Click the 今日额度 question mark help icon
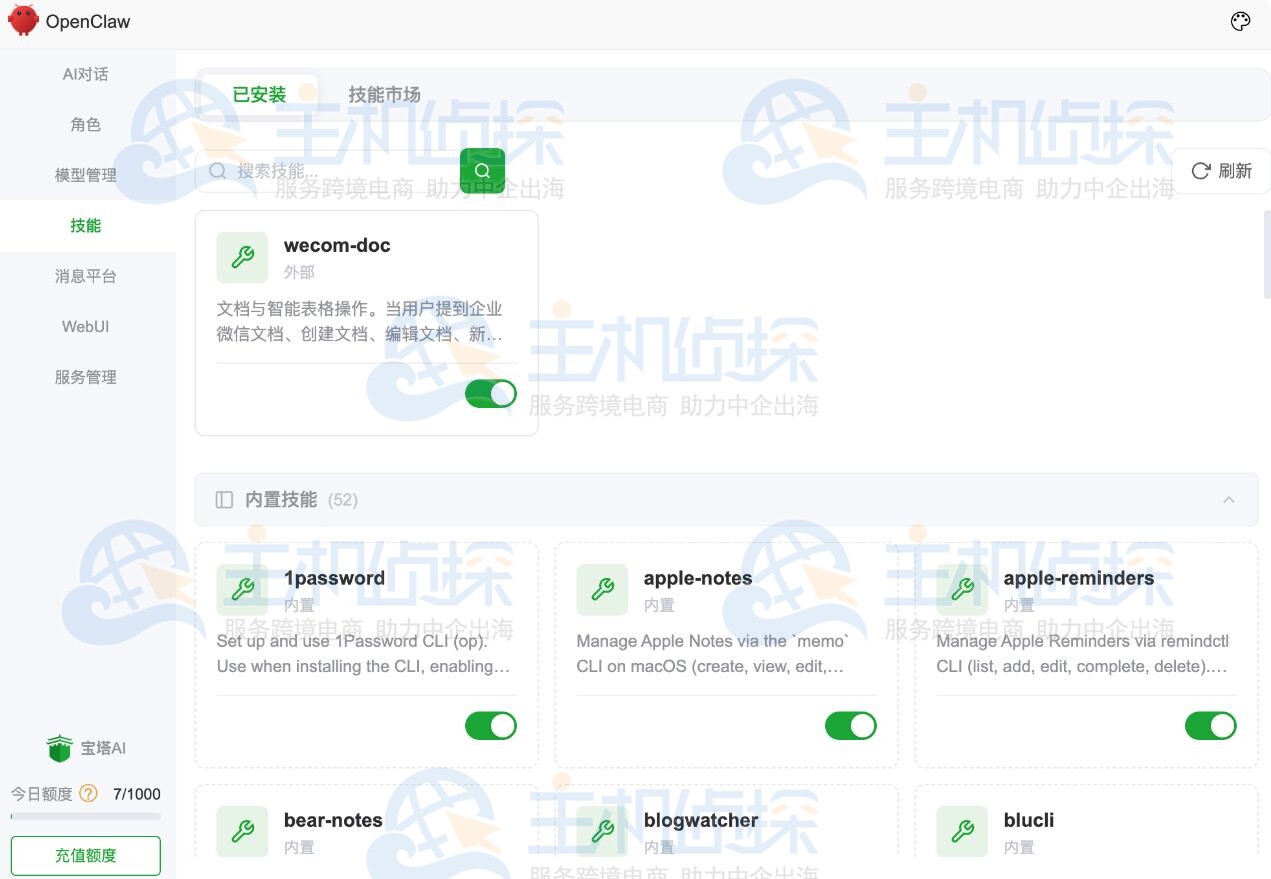This screenshot has height=879, width=1271. click(88, 794)
